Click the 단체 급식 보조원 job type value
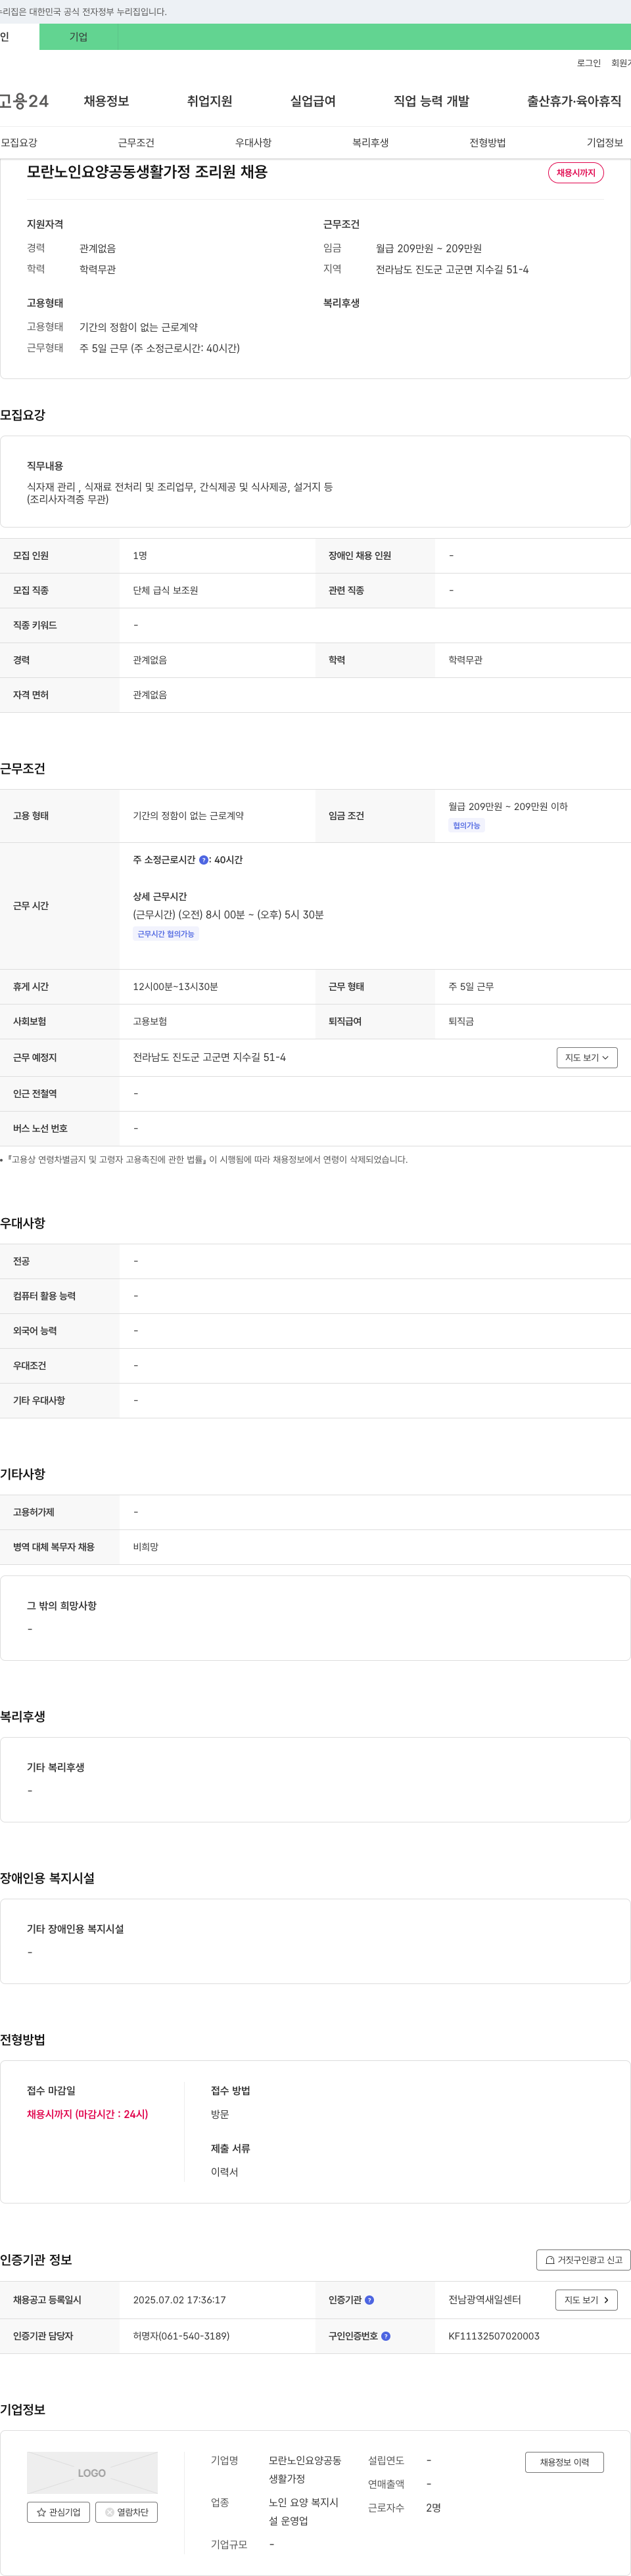 click(x=165, y=591)
